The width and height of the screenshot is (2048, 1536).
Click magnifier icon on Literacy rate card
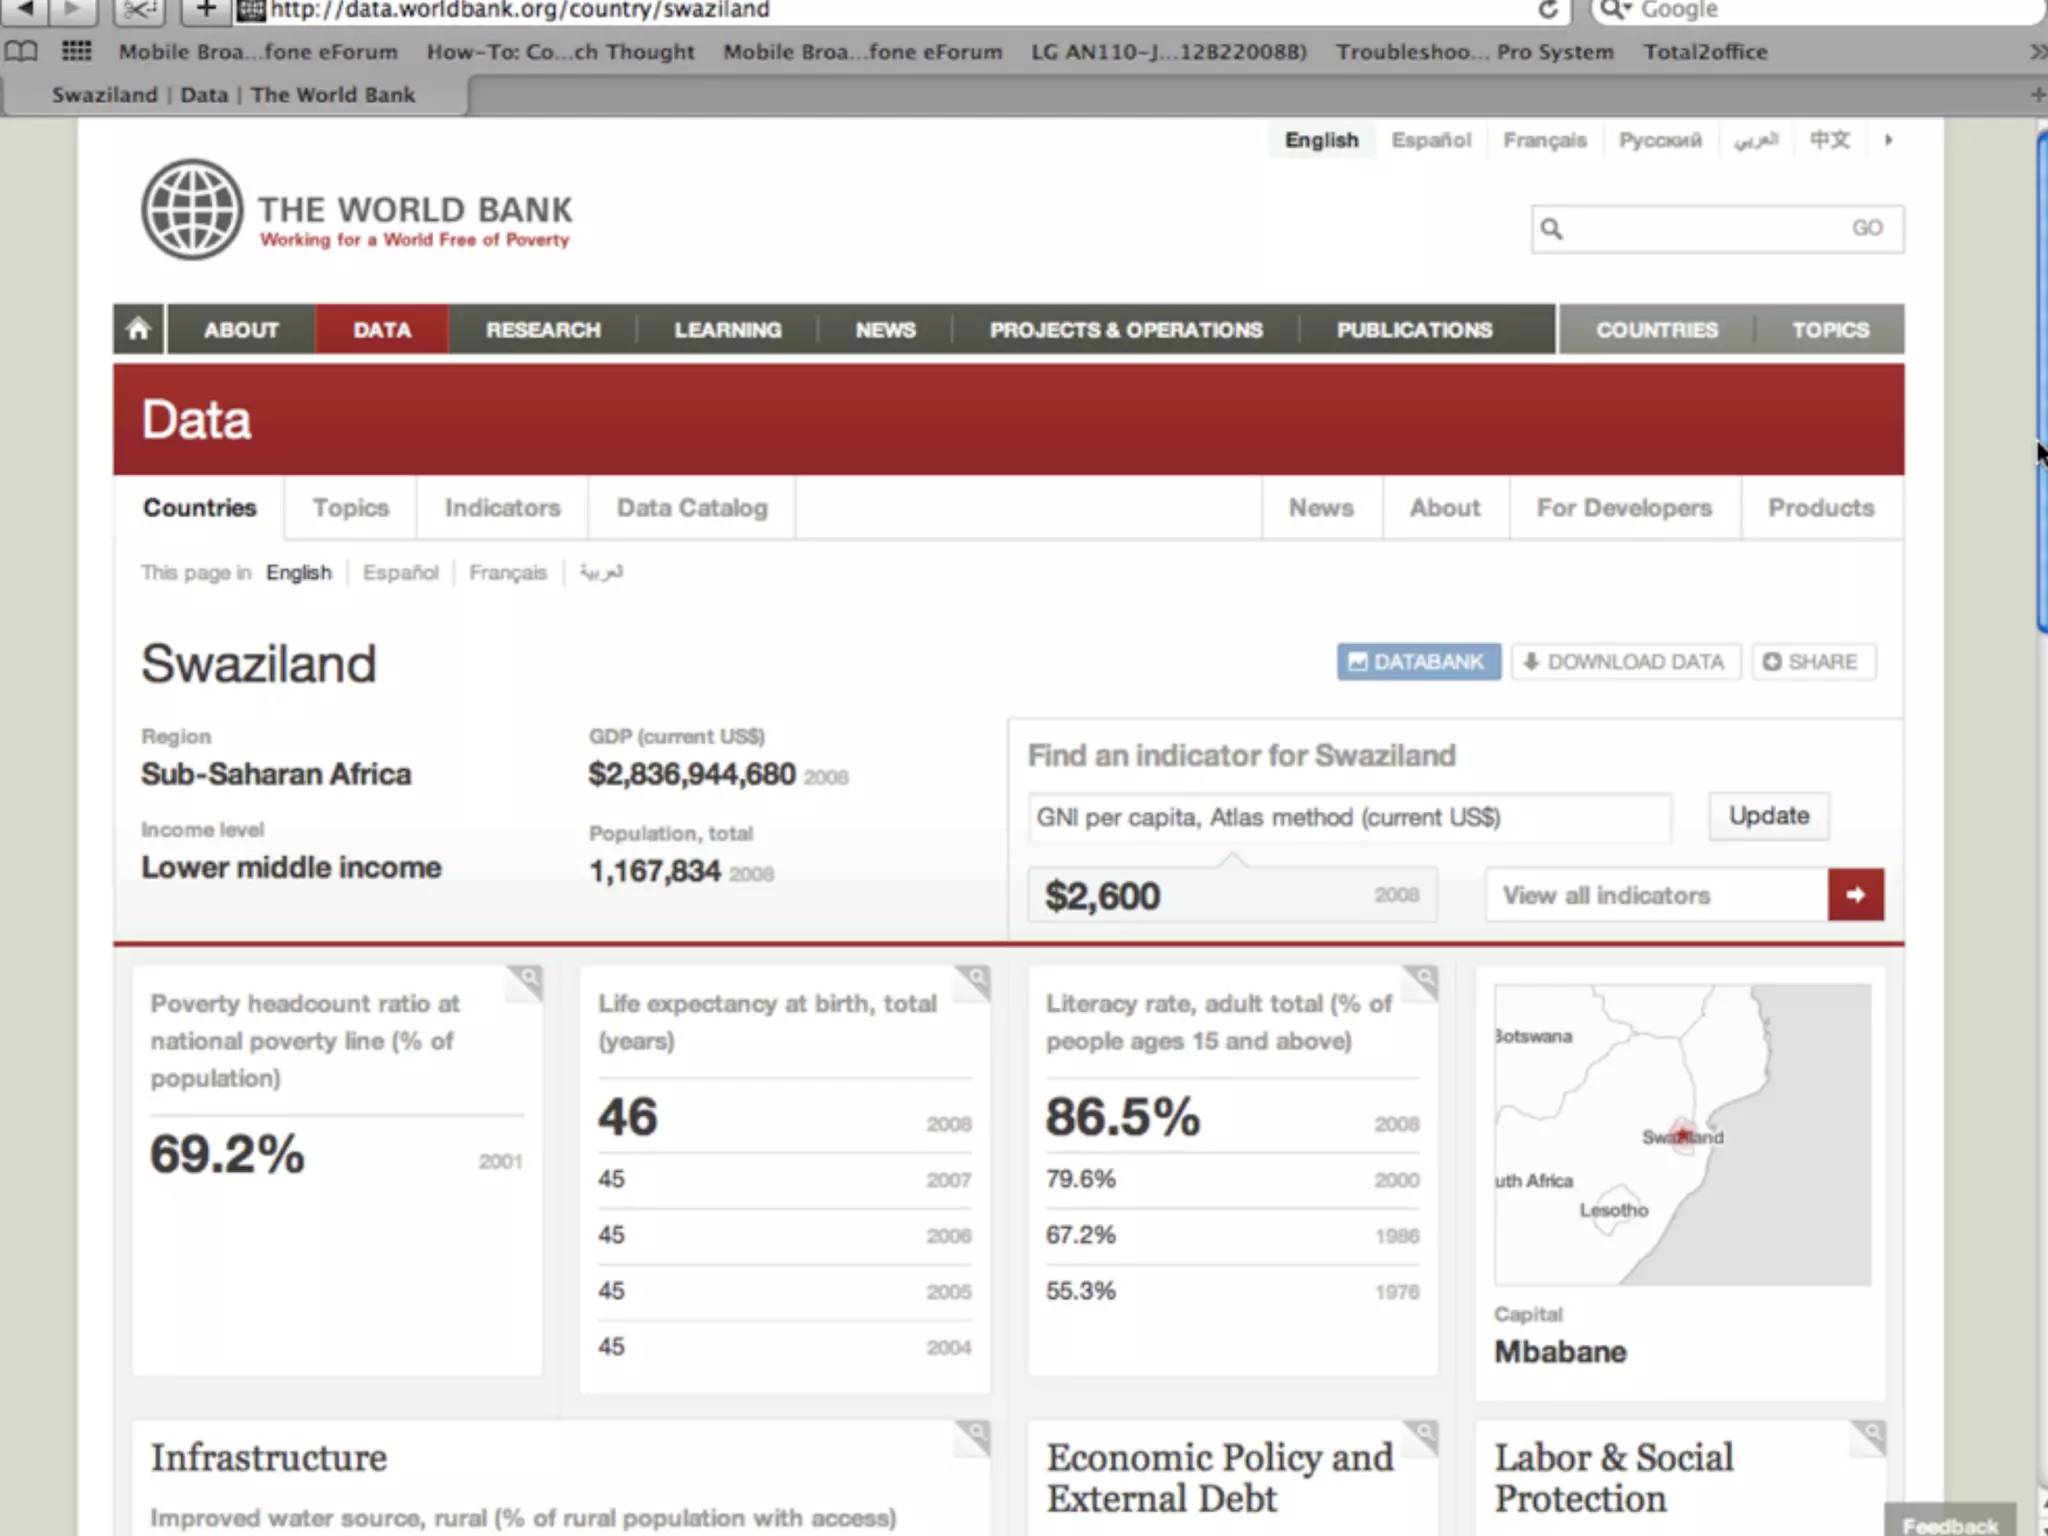tap(1422, 979)
